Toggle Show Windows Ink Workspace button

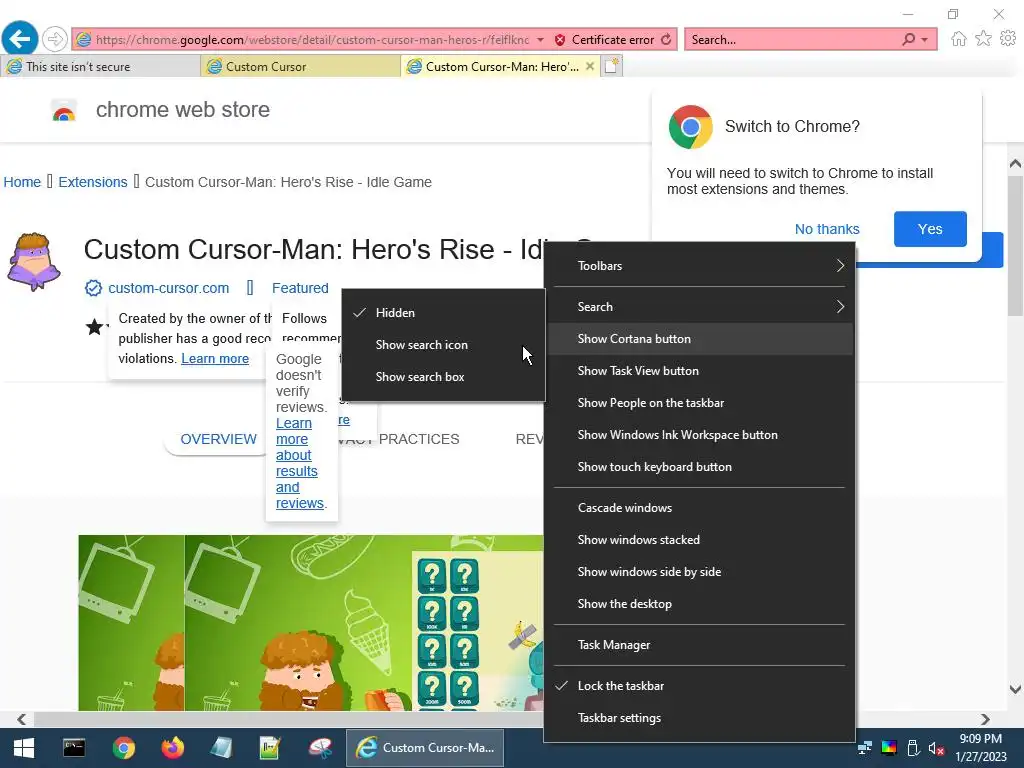[x=699, y=435]
